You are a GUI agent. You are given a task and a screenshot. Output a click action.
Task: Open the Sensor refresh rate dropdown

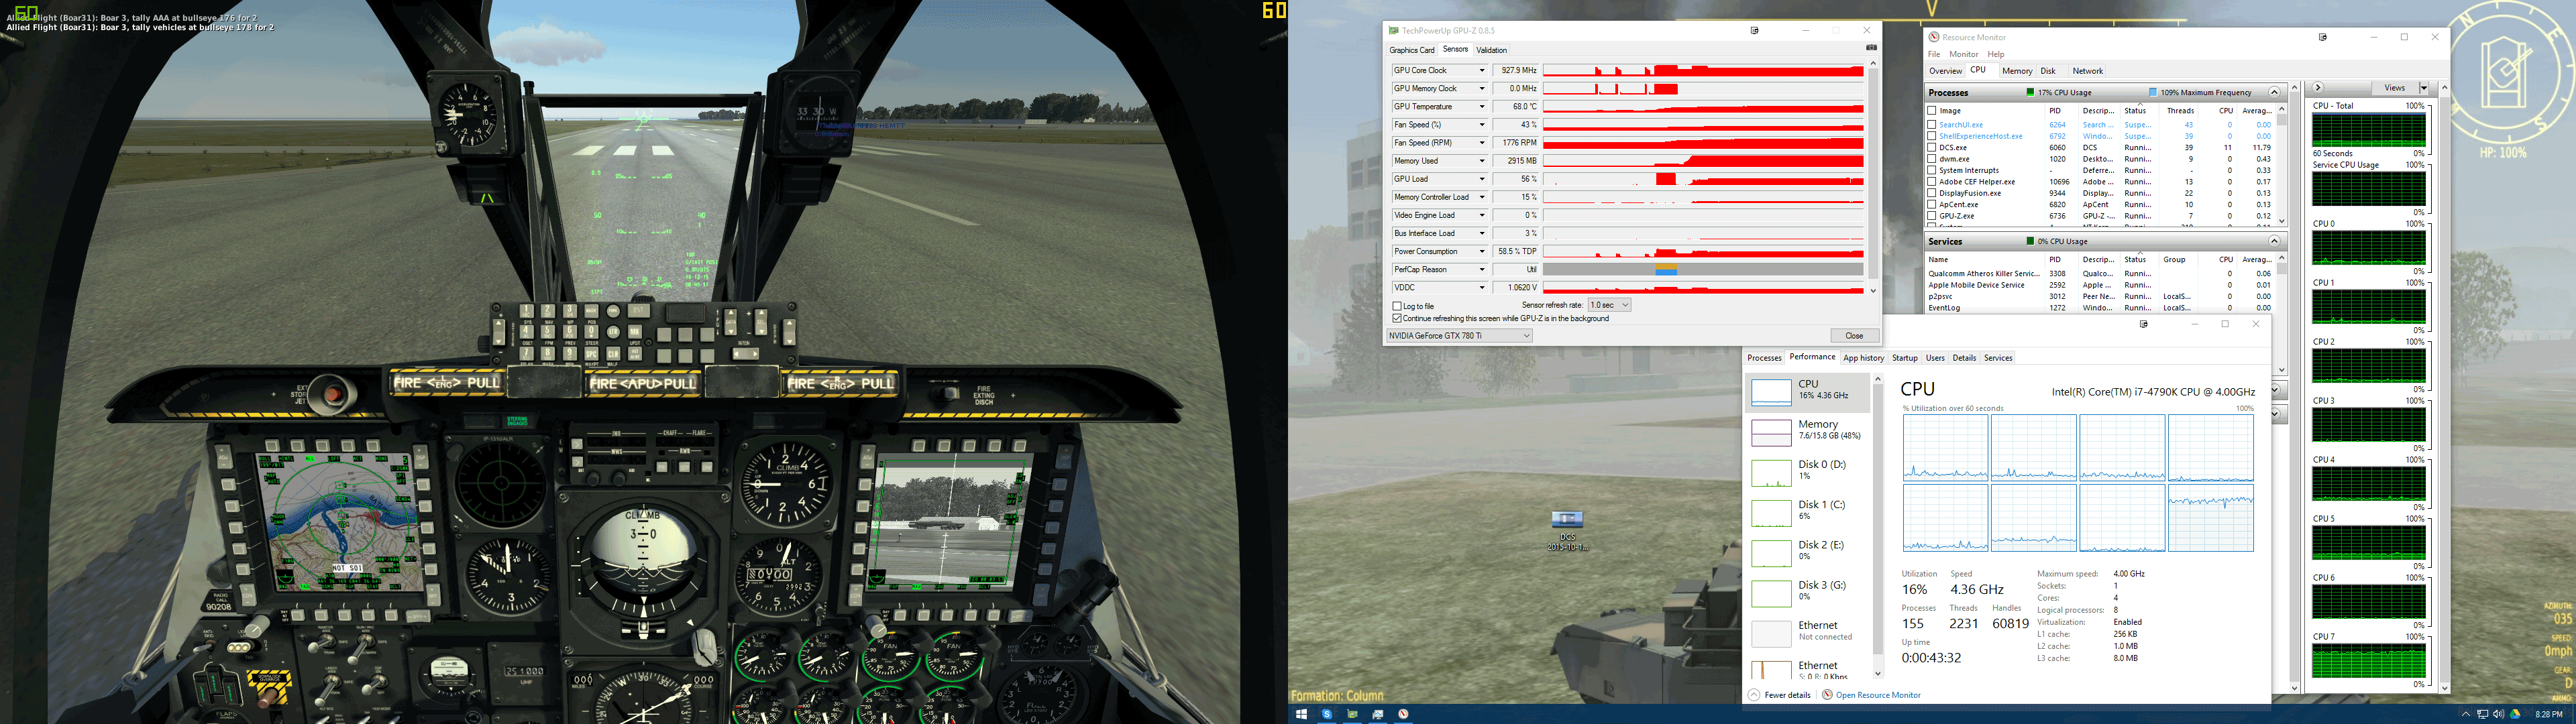(1609, 305)
